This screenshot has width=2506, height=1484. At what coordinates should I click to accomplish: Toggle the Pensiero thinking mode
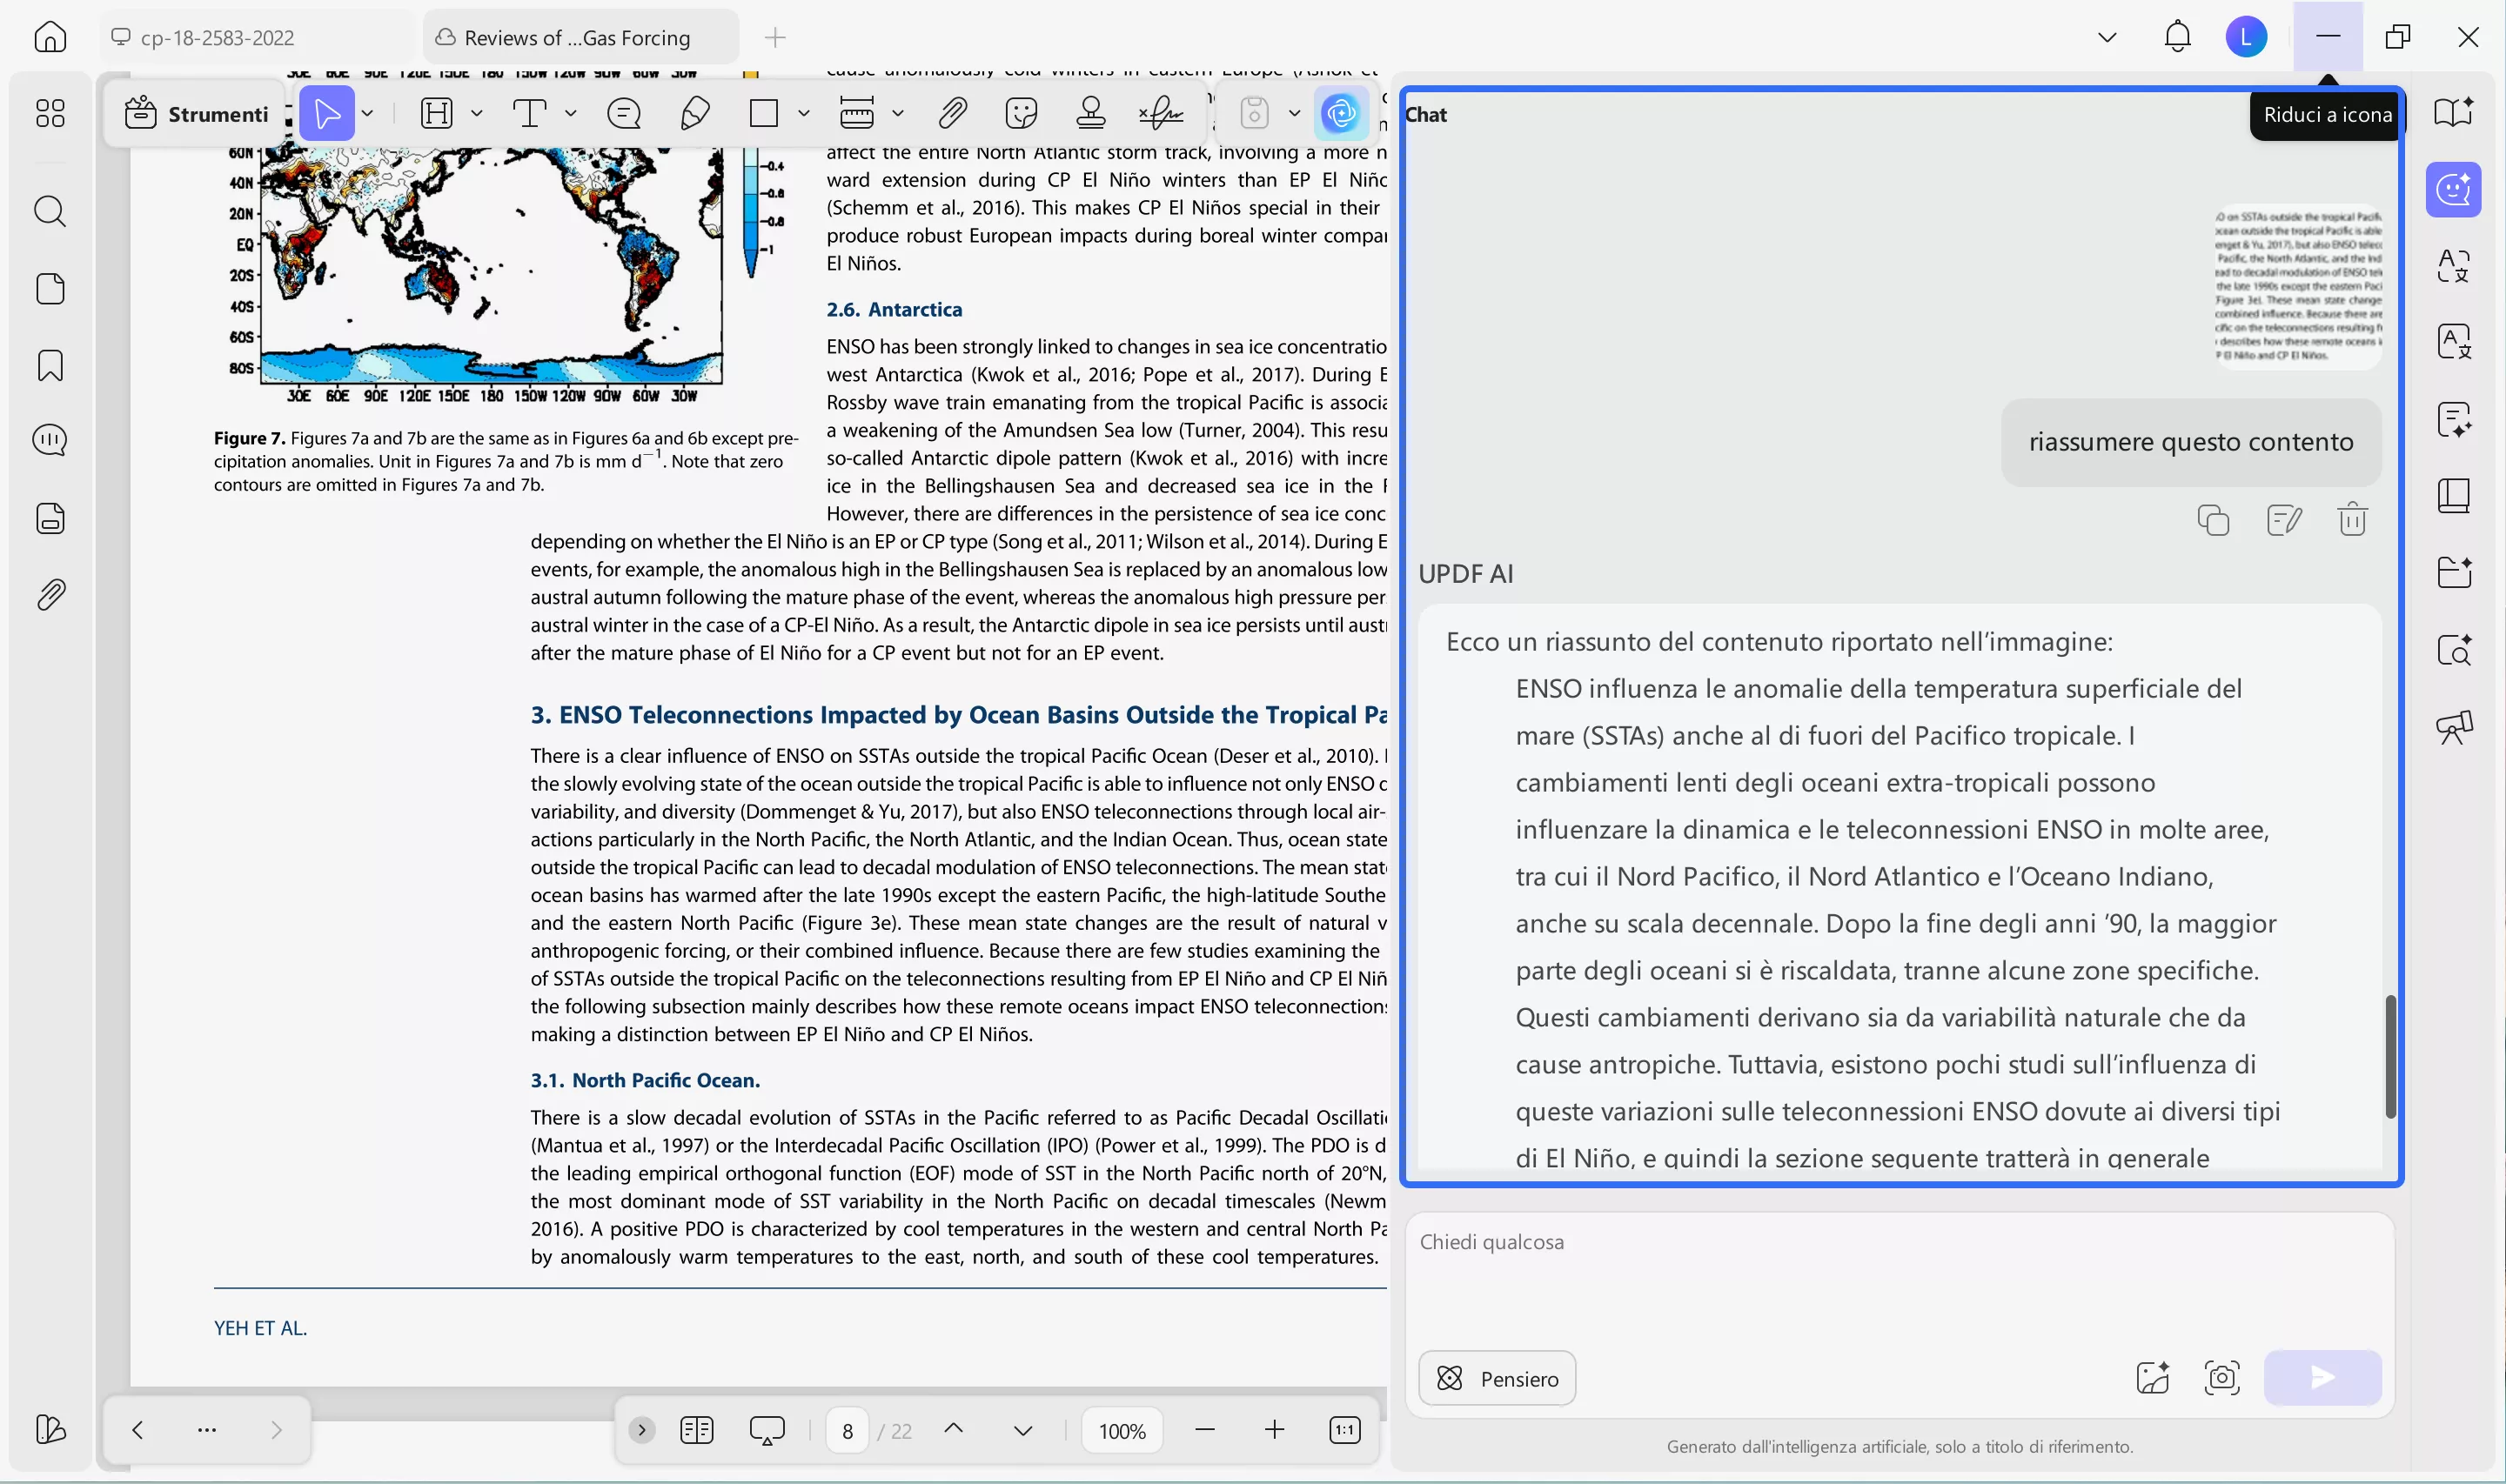1496,1378
